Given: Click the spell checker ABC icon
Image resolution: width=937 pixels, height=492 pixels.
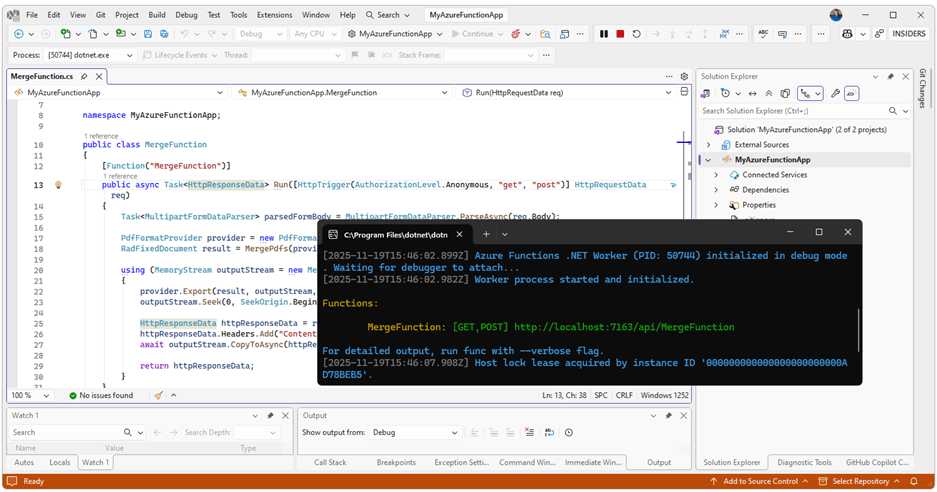Looking at the screenshot, I should [763, 34].
